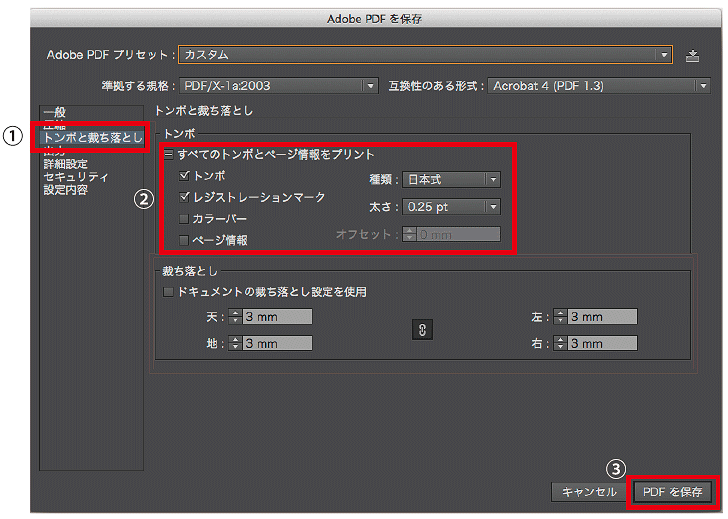Enable ドキュメントの裁ち落とし設定を使用 checkbox
This screenshot has height=519, width=728.
[168, 292]
